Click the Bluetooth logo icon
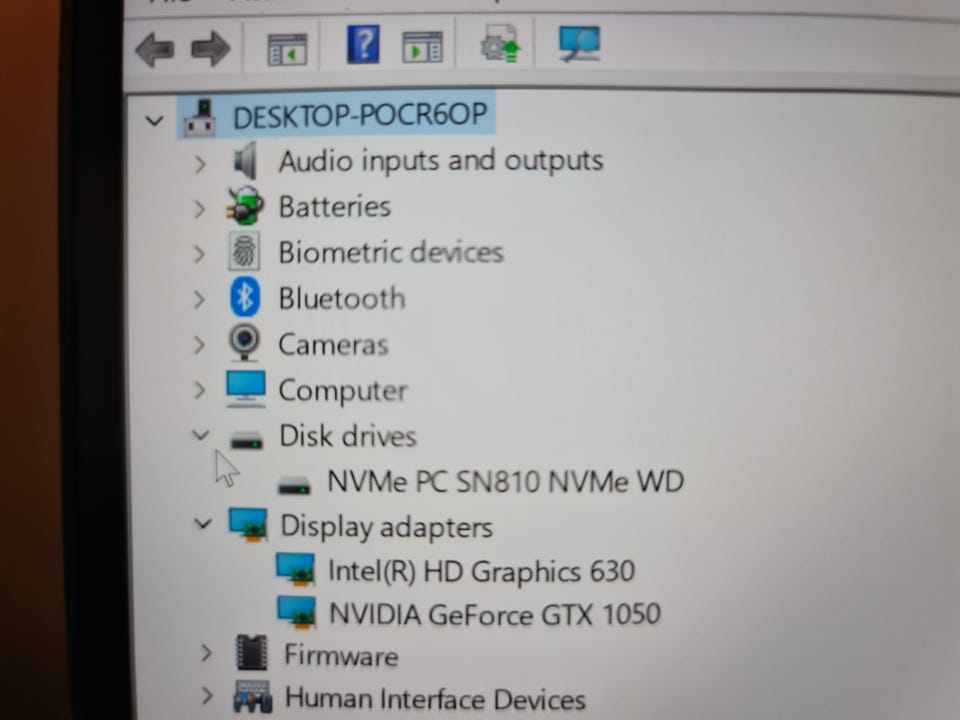 (x=245, y=298)
